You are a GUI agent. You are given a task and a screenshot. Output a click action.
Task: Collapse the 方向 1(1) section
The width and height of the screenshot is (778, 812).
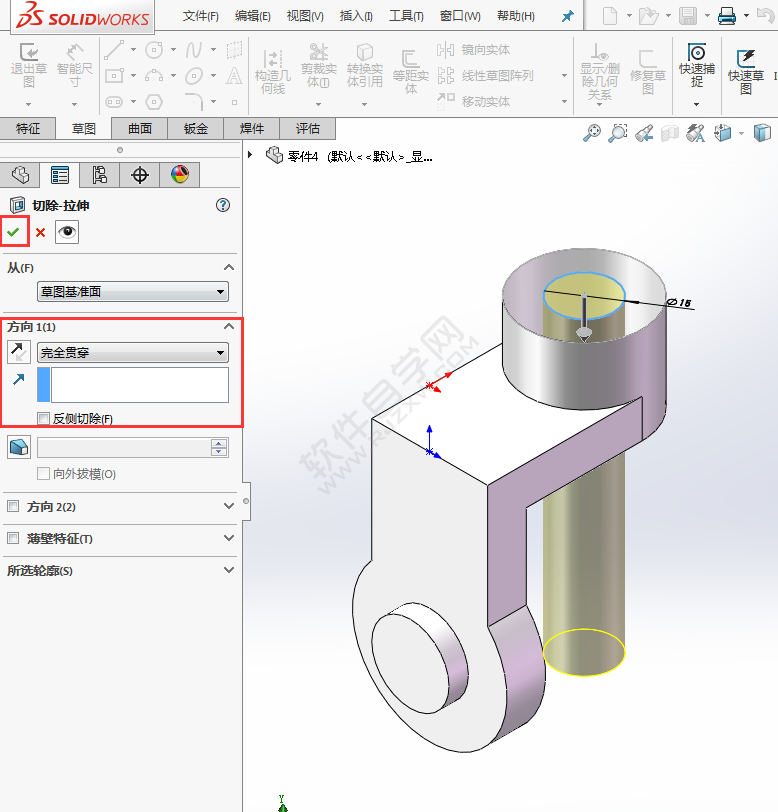tap(228, 326)
